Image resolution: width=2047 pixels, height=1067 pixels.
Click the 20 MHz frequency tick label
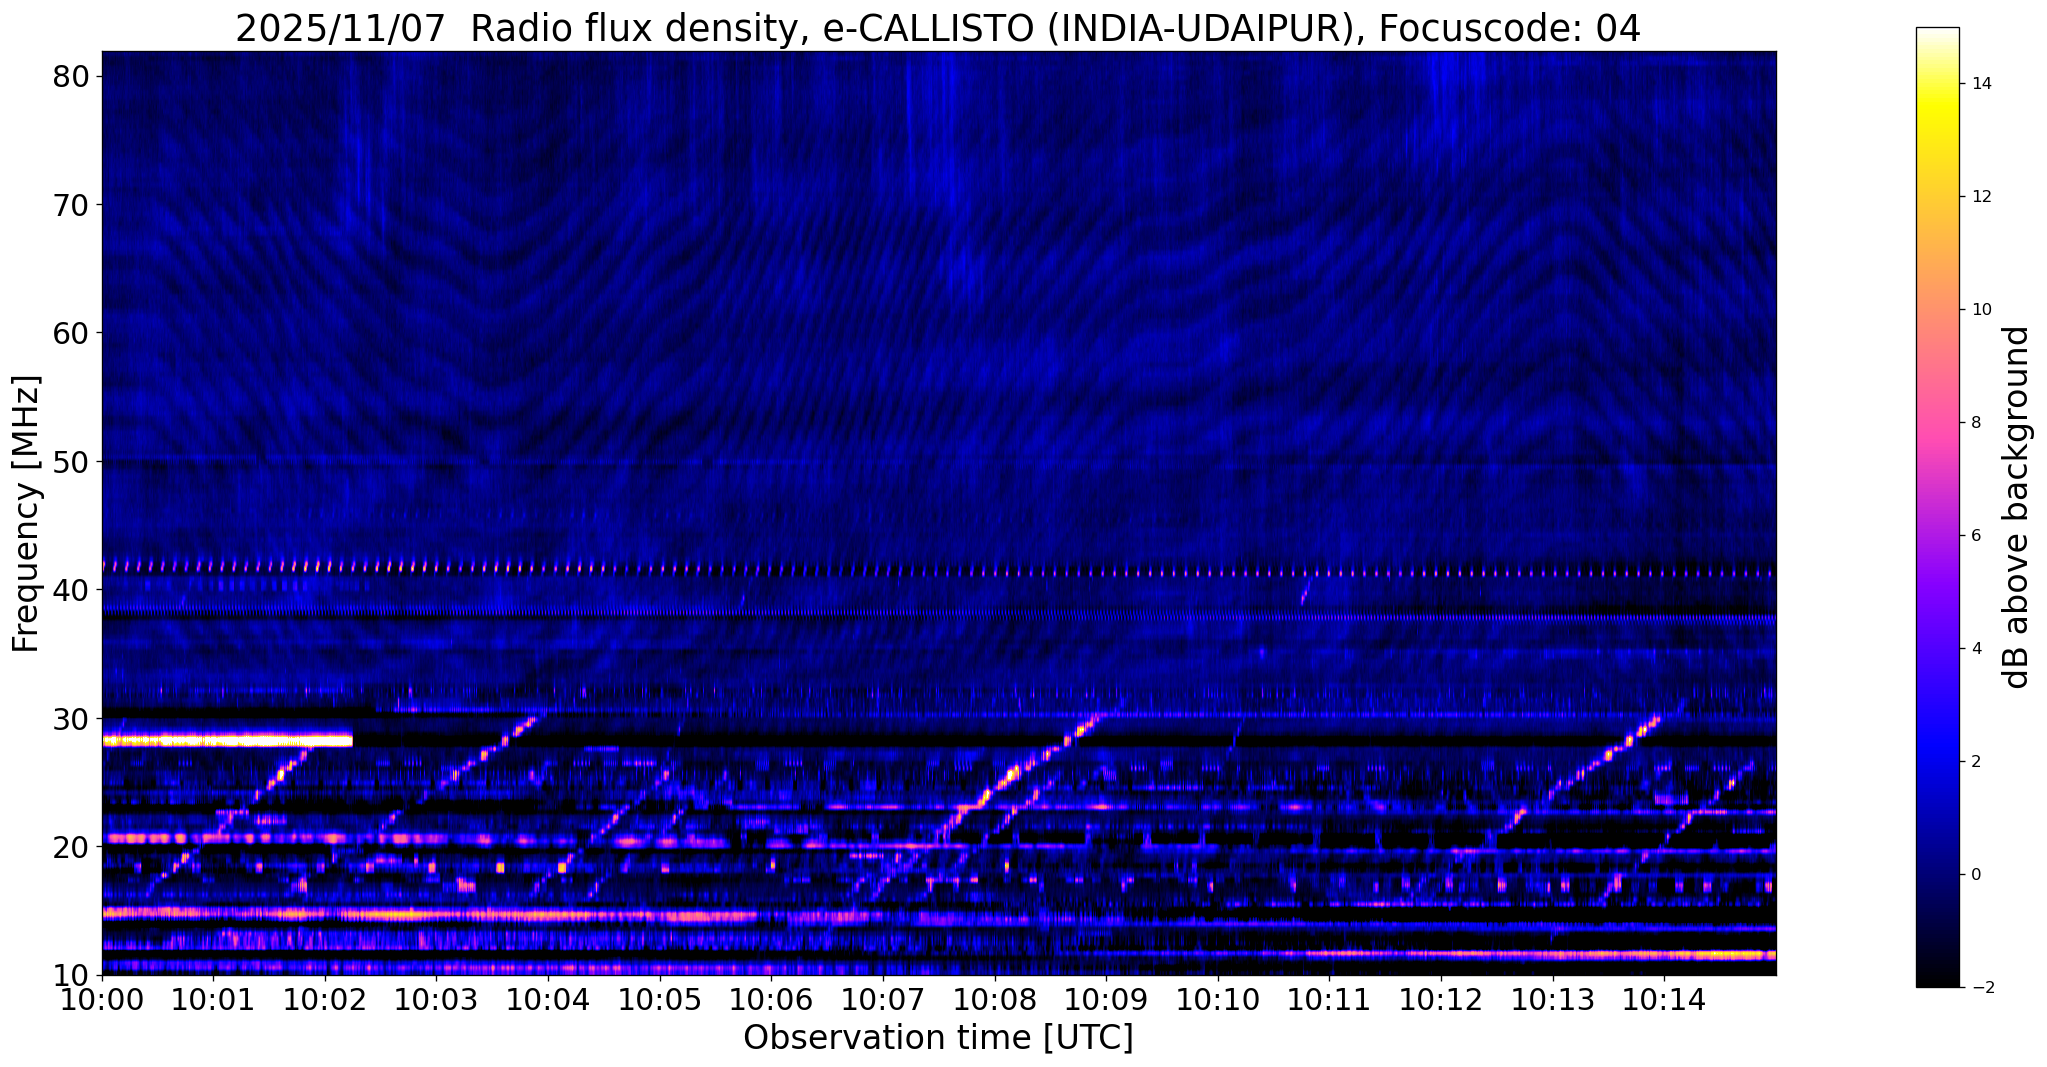pos(70,847)
